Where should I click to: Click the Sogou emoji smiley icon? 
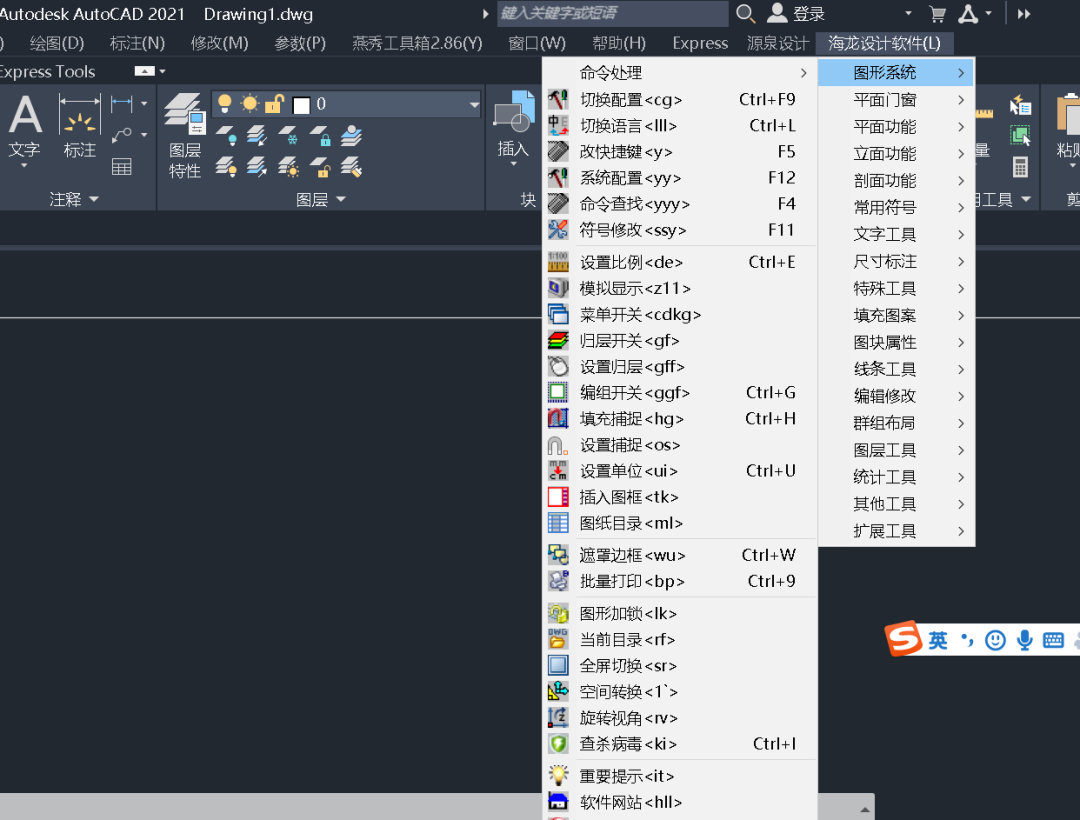tap(995, 641)
